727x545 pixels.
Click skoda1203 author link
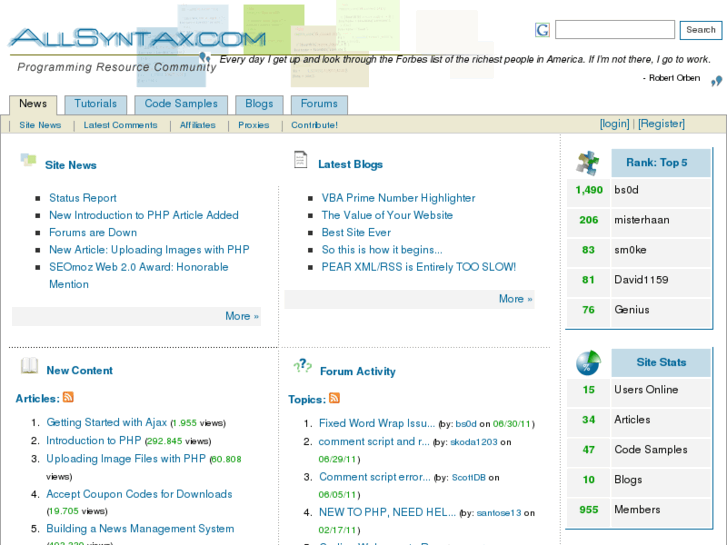[x=474, y=442]
